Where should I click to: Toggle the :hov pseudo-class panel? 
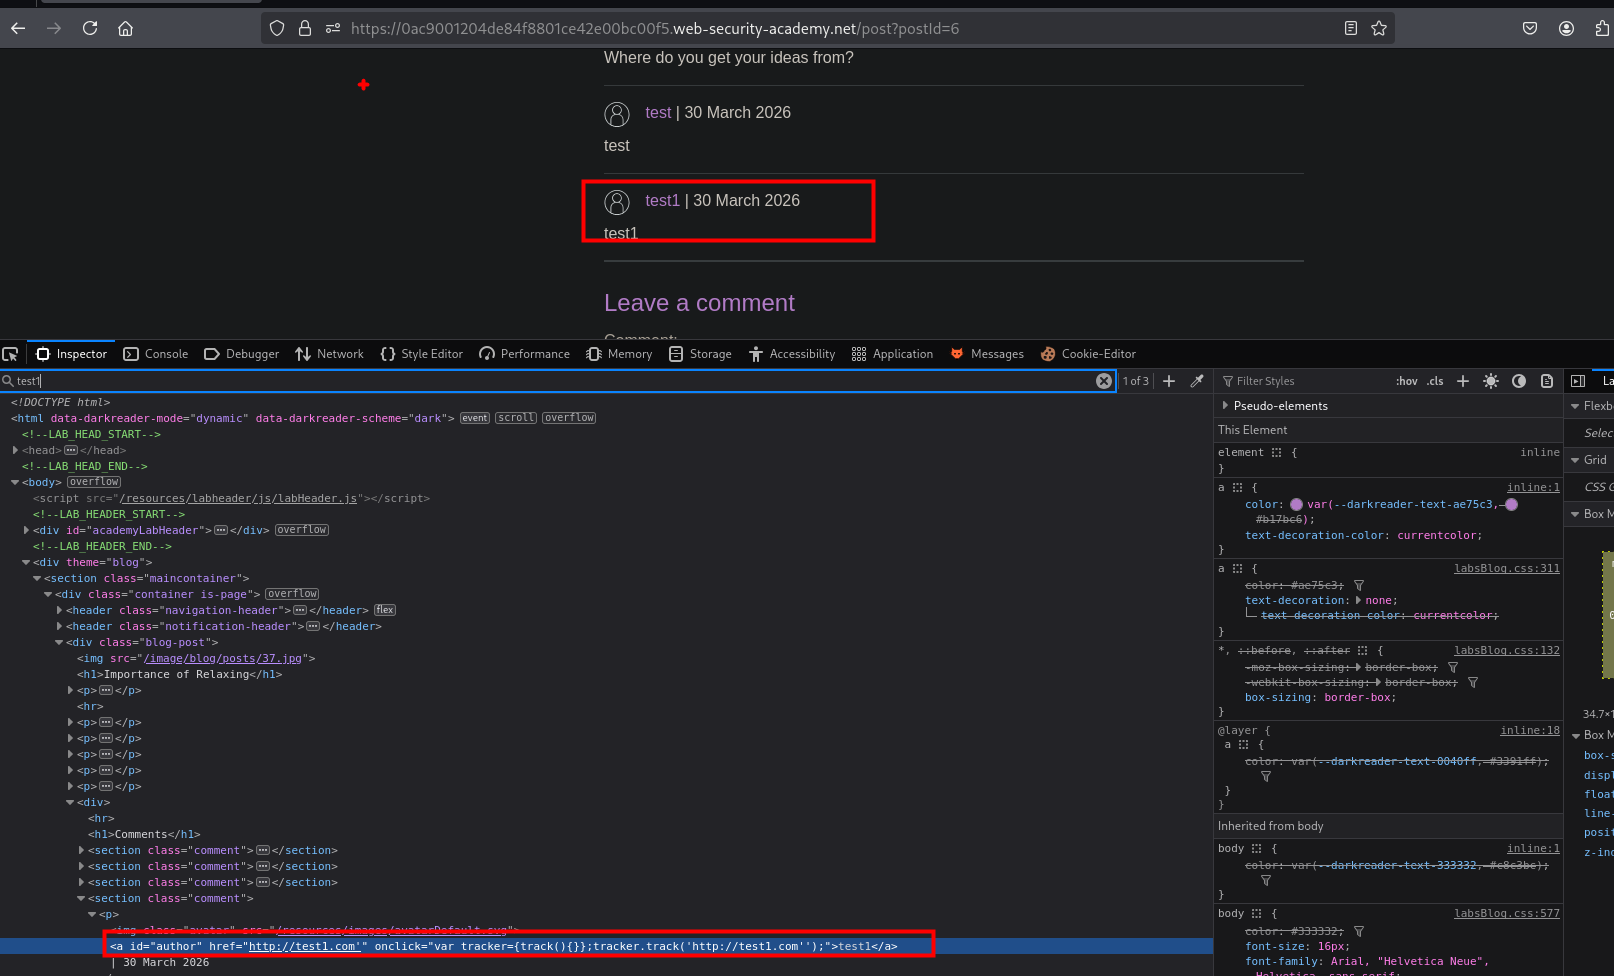coord(1406,381)
